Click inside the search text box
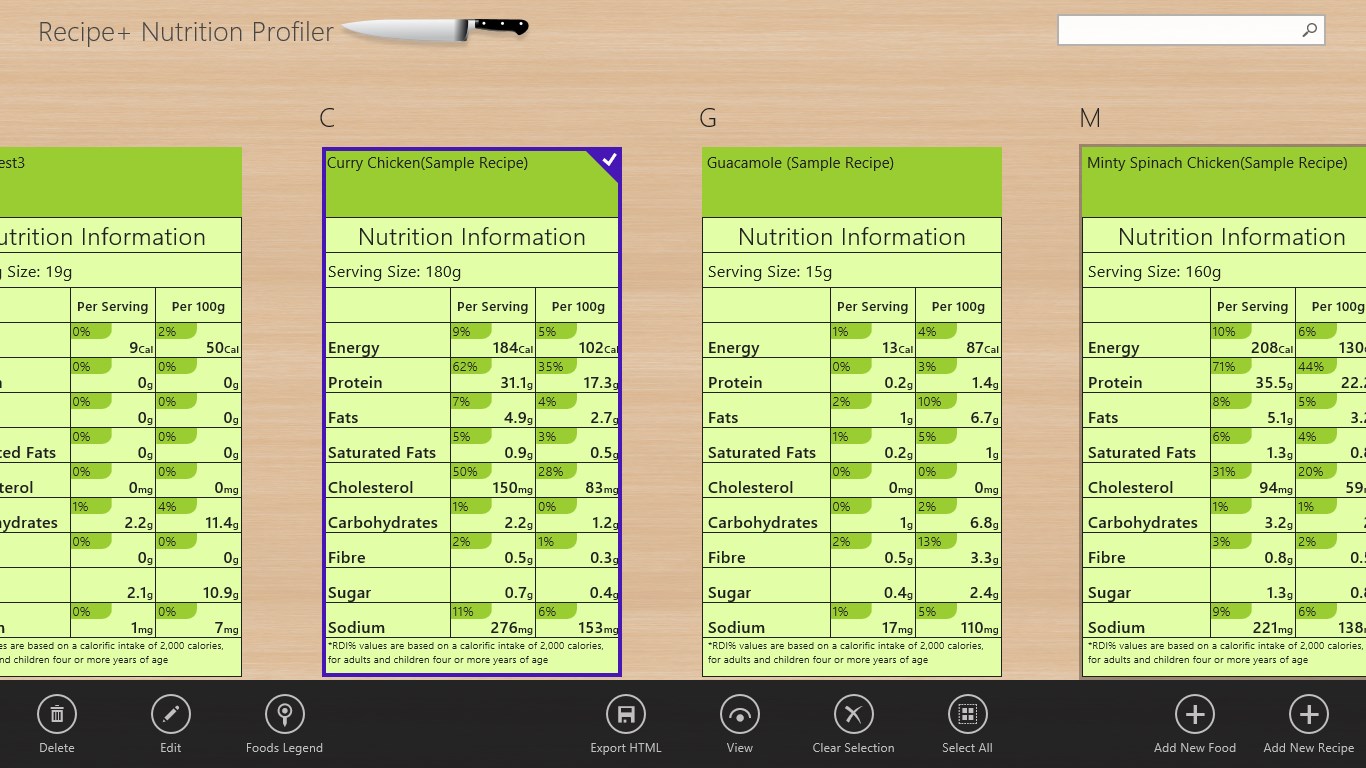This screenshot has width=1366, height=768. pos(1178,31)
